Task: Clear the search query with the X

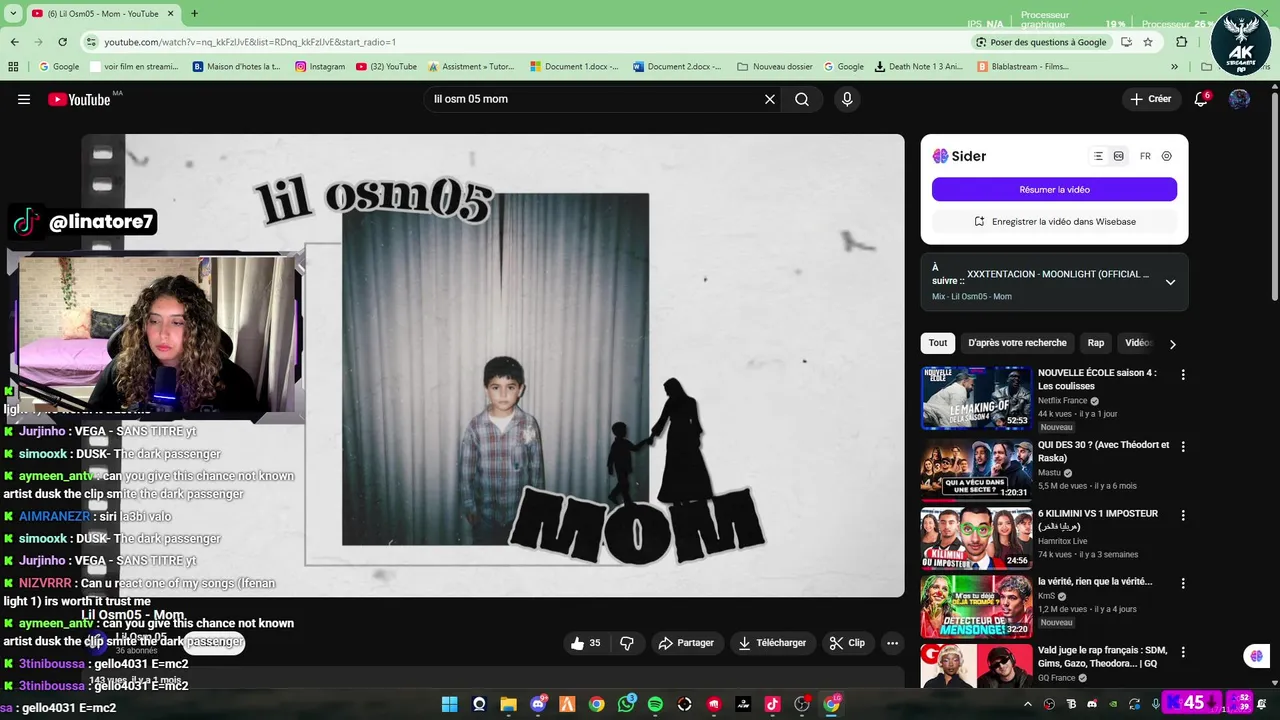Action: pyautogui.click(x=770, y=99)
